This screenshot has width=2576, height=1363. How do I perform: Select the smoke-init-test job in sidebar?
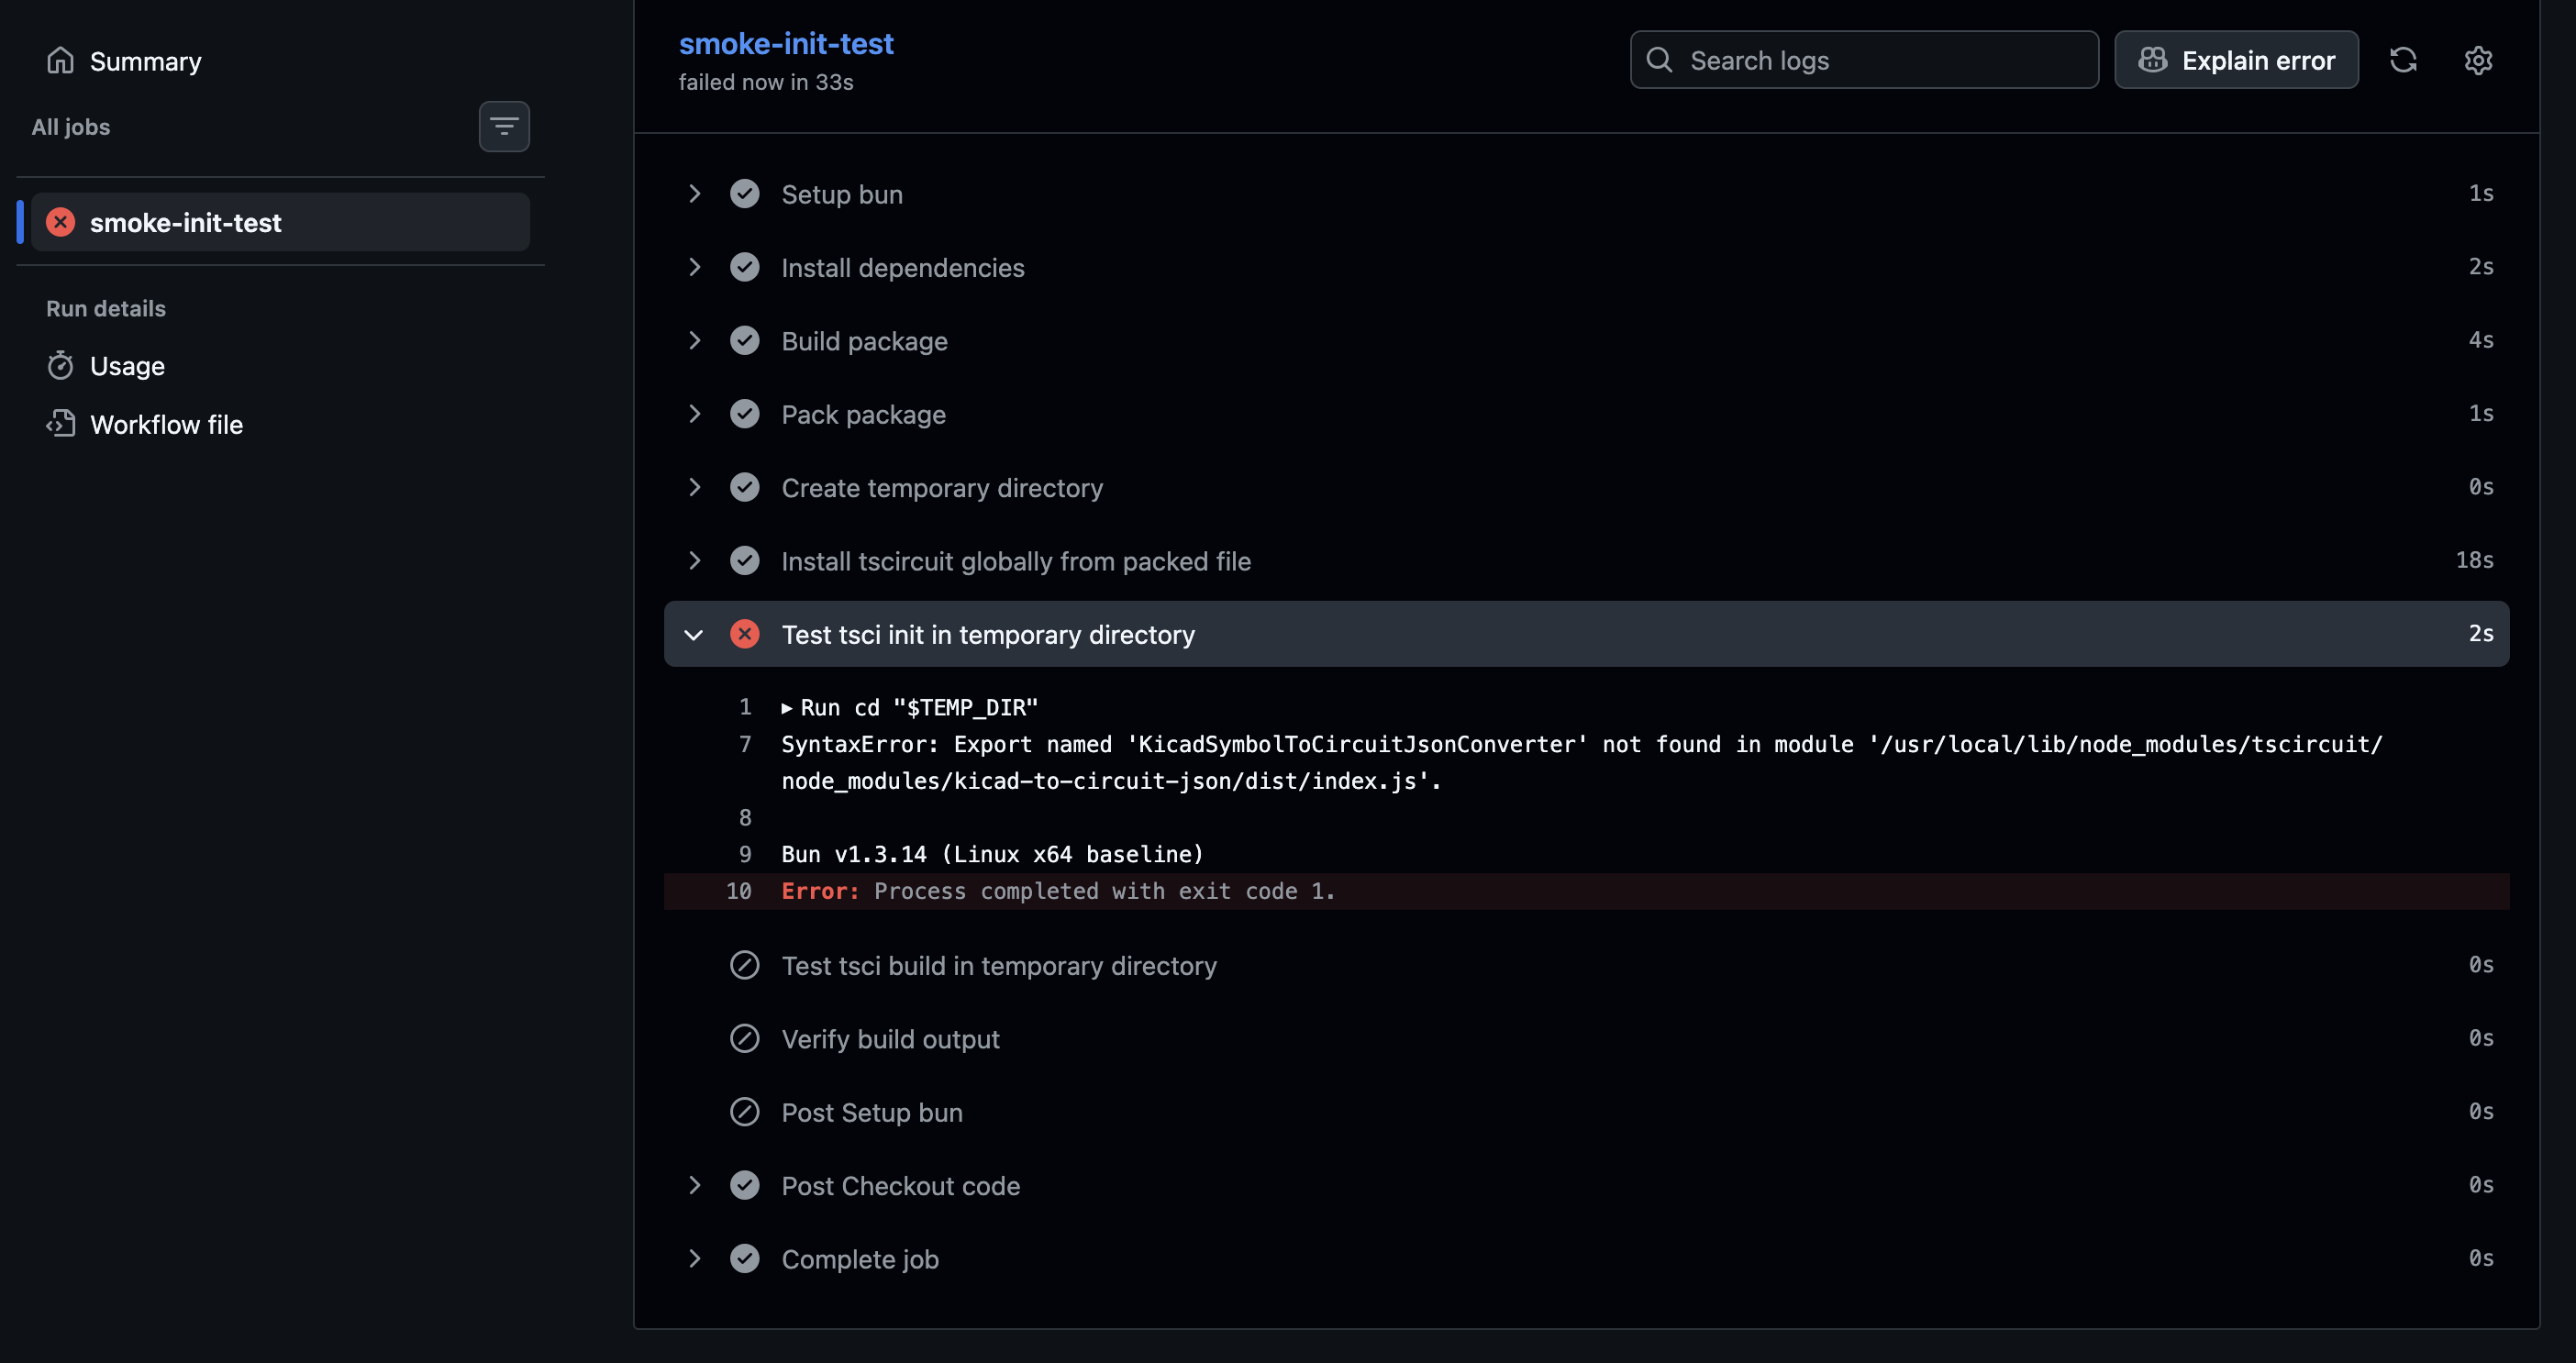[x=280, y=222]
